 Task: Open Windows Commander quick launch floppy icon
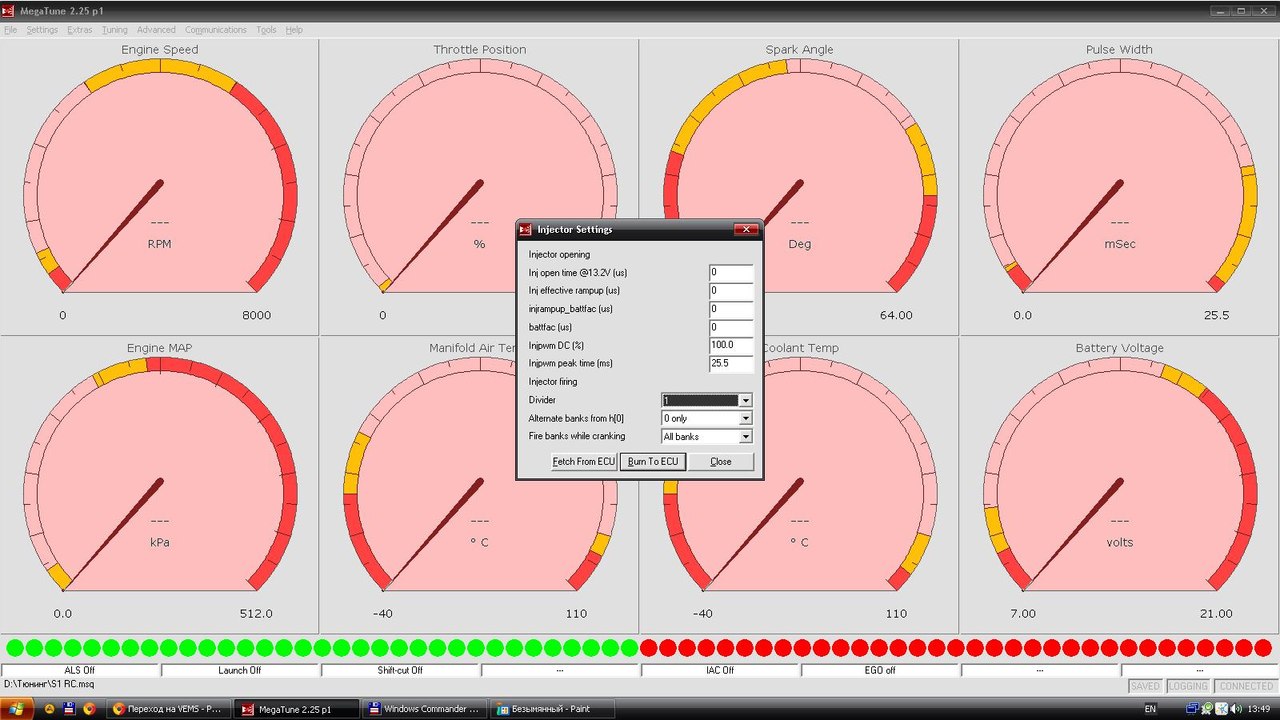pos(69,709)
